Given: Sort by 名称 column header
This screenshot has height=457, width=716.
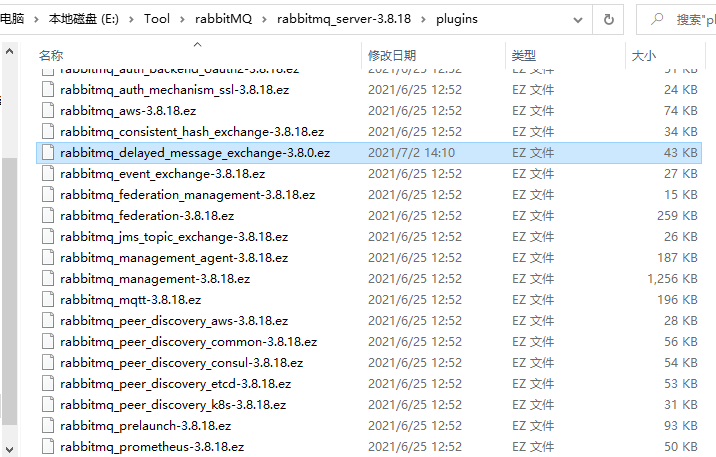Looking at the screenshot, I should [51, 55].
